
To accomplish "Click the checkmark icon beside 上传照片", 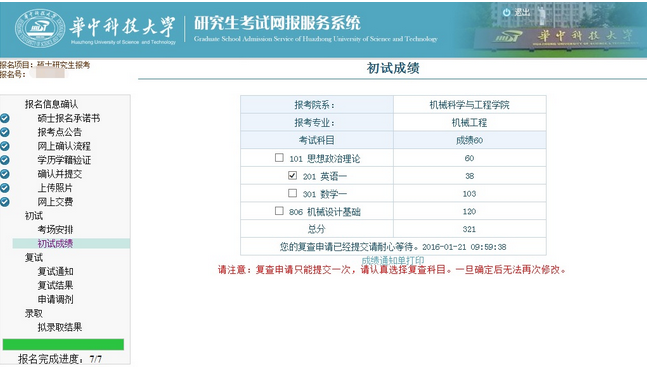I will coord(5,188).
